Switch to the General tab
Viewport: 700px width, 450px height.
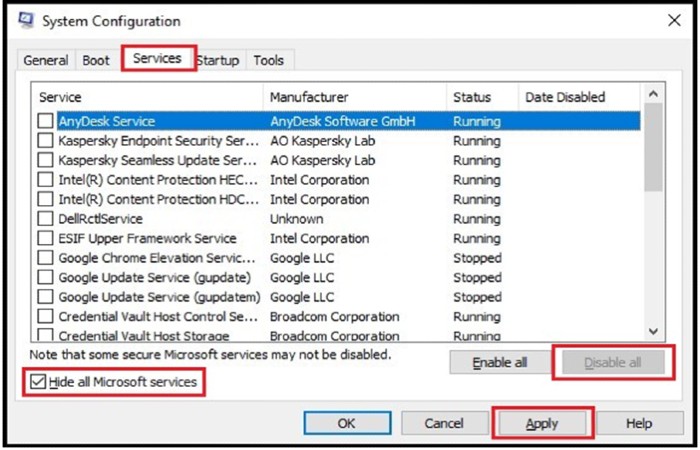(46, 60)
